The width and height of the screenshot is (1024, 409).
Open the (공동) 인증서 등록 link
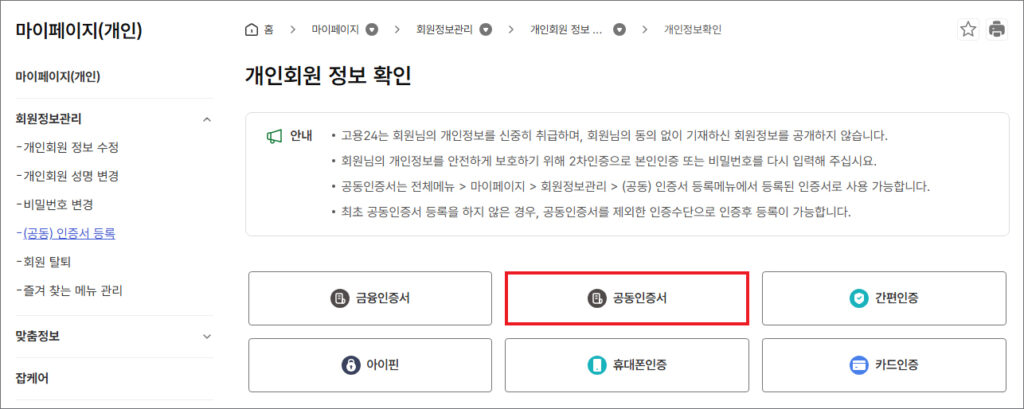pyautogui.click(x=68, y=234)
